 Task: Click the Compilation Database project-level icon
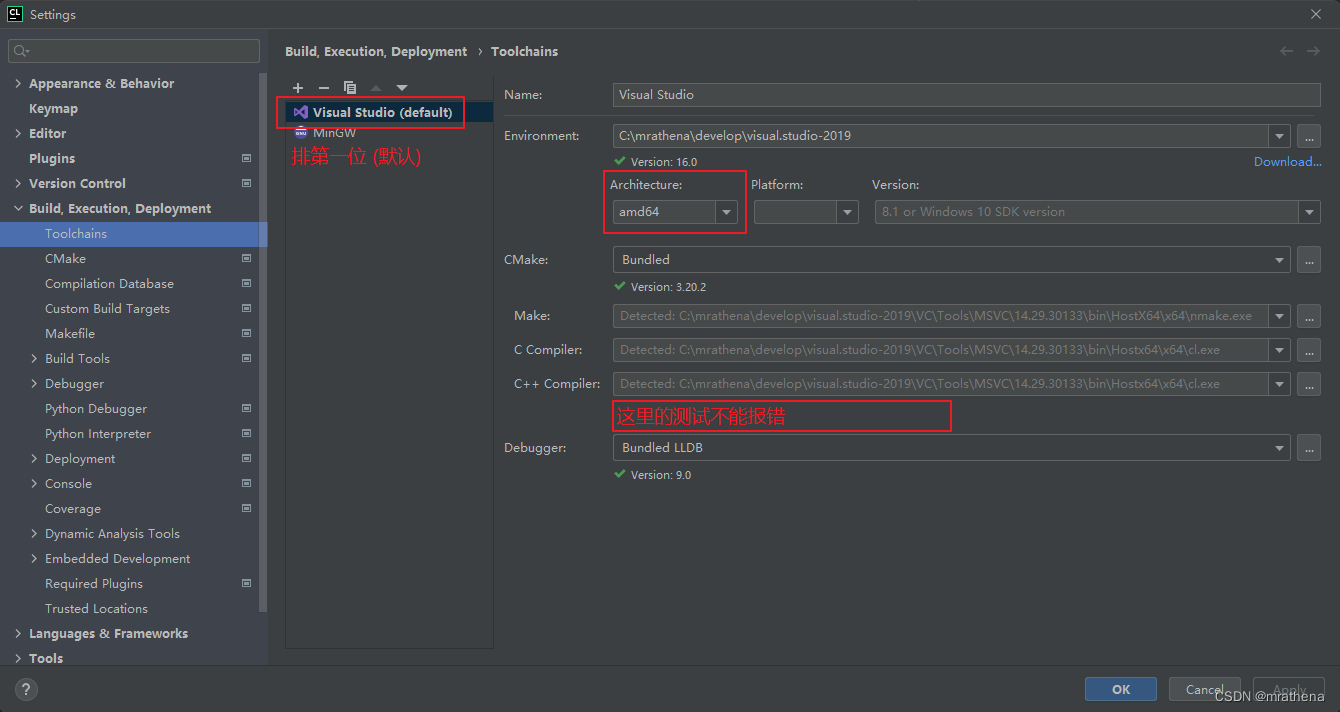coord(247,283)
